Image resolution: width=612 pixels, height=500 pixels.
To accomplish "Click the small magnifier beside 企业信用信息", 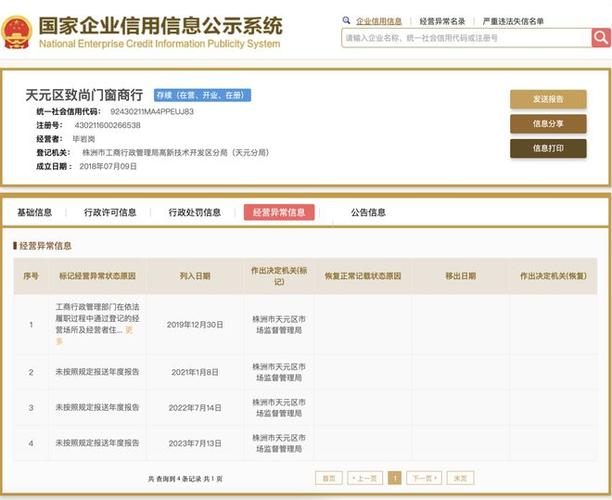I will click(346, 20).
